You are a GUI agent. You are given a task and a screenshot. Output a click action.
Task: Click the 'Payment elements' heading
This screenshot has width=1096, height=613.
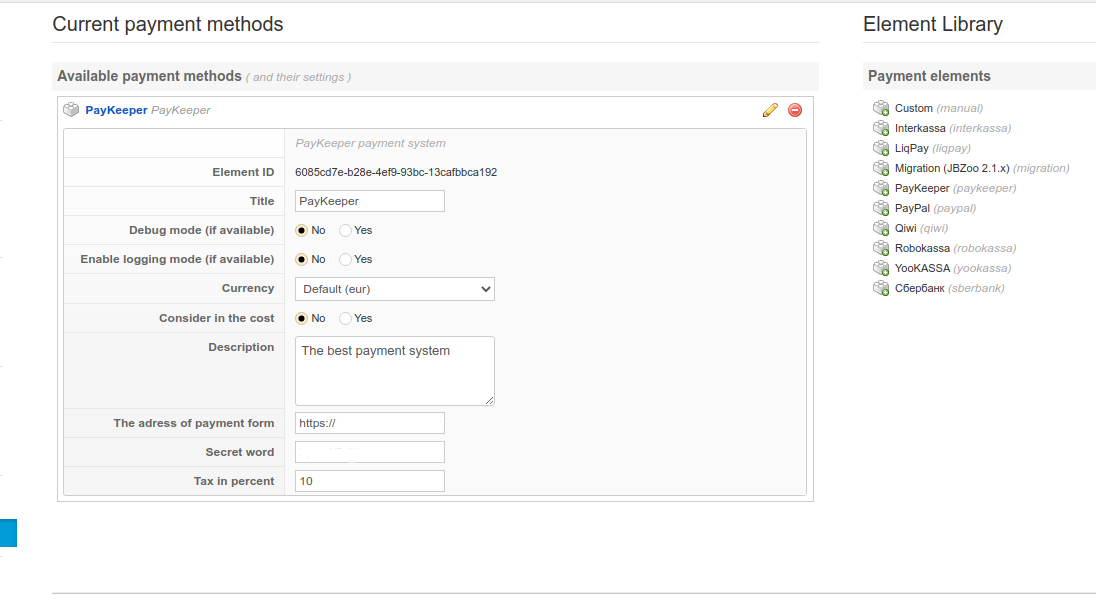coord(929,76)
